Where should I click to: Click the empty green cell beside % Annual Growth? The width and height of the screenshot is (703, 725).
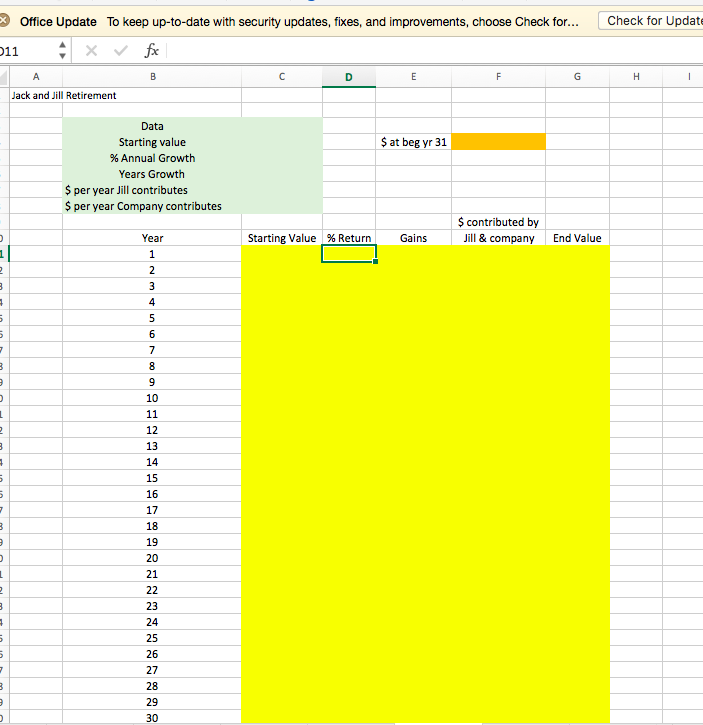tap(282, 158)
